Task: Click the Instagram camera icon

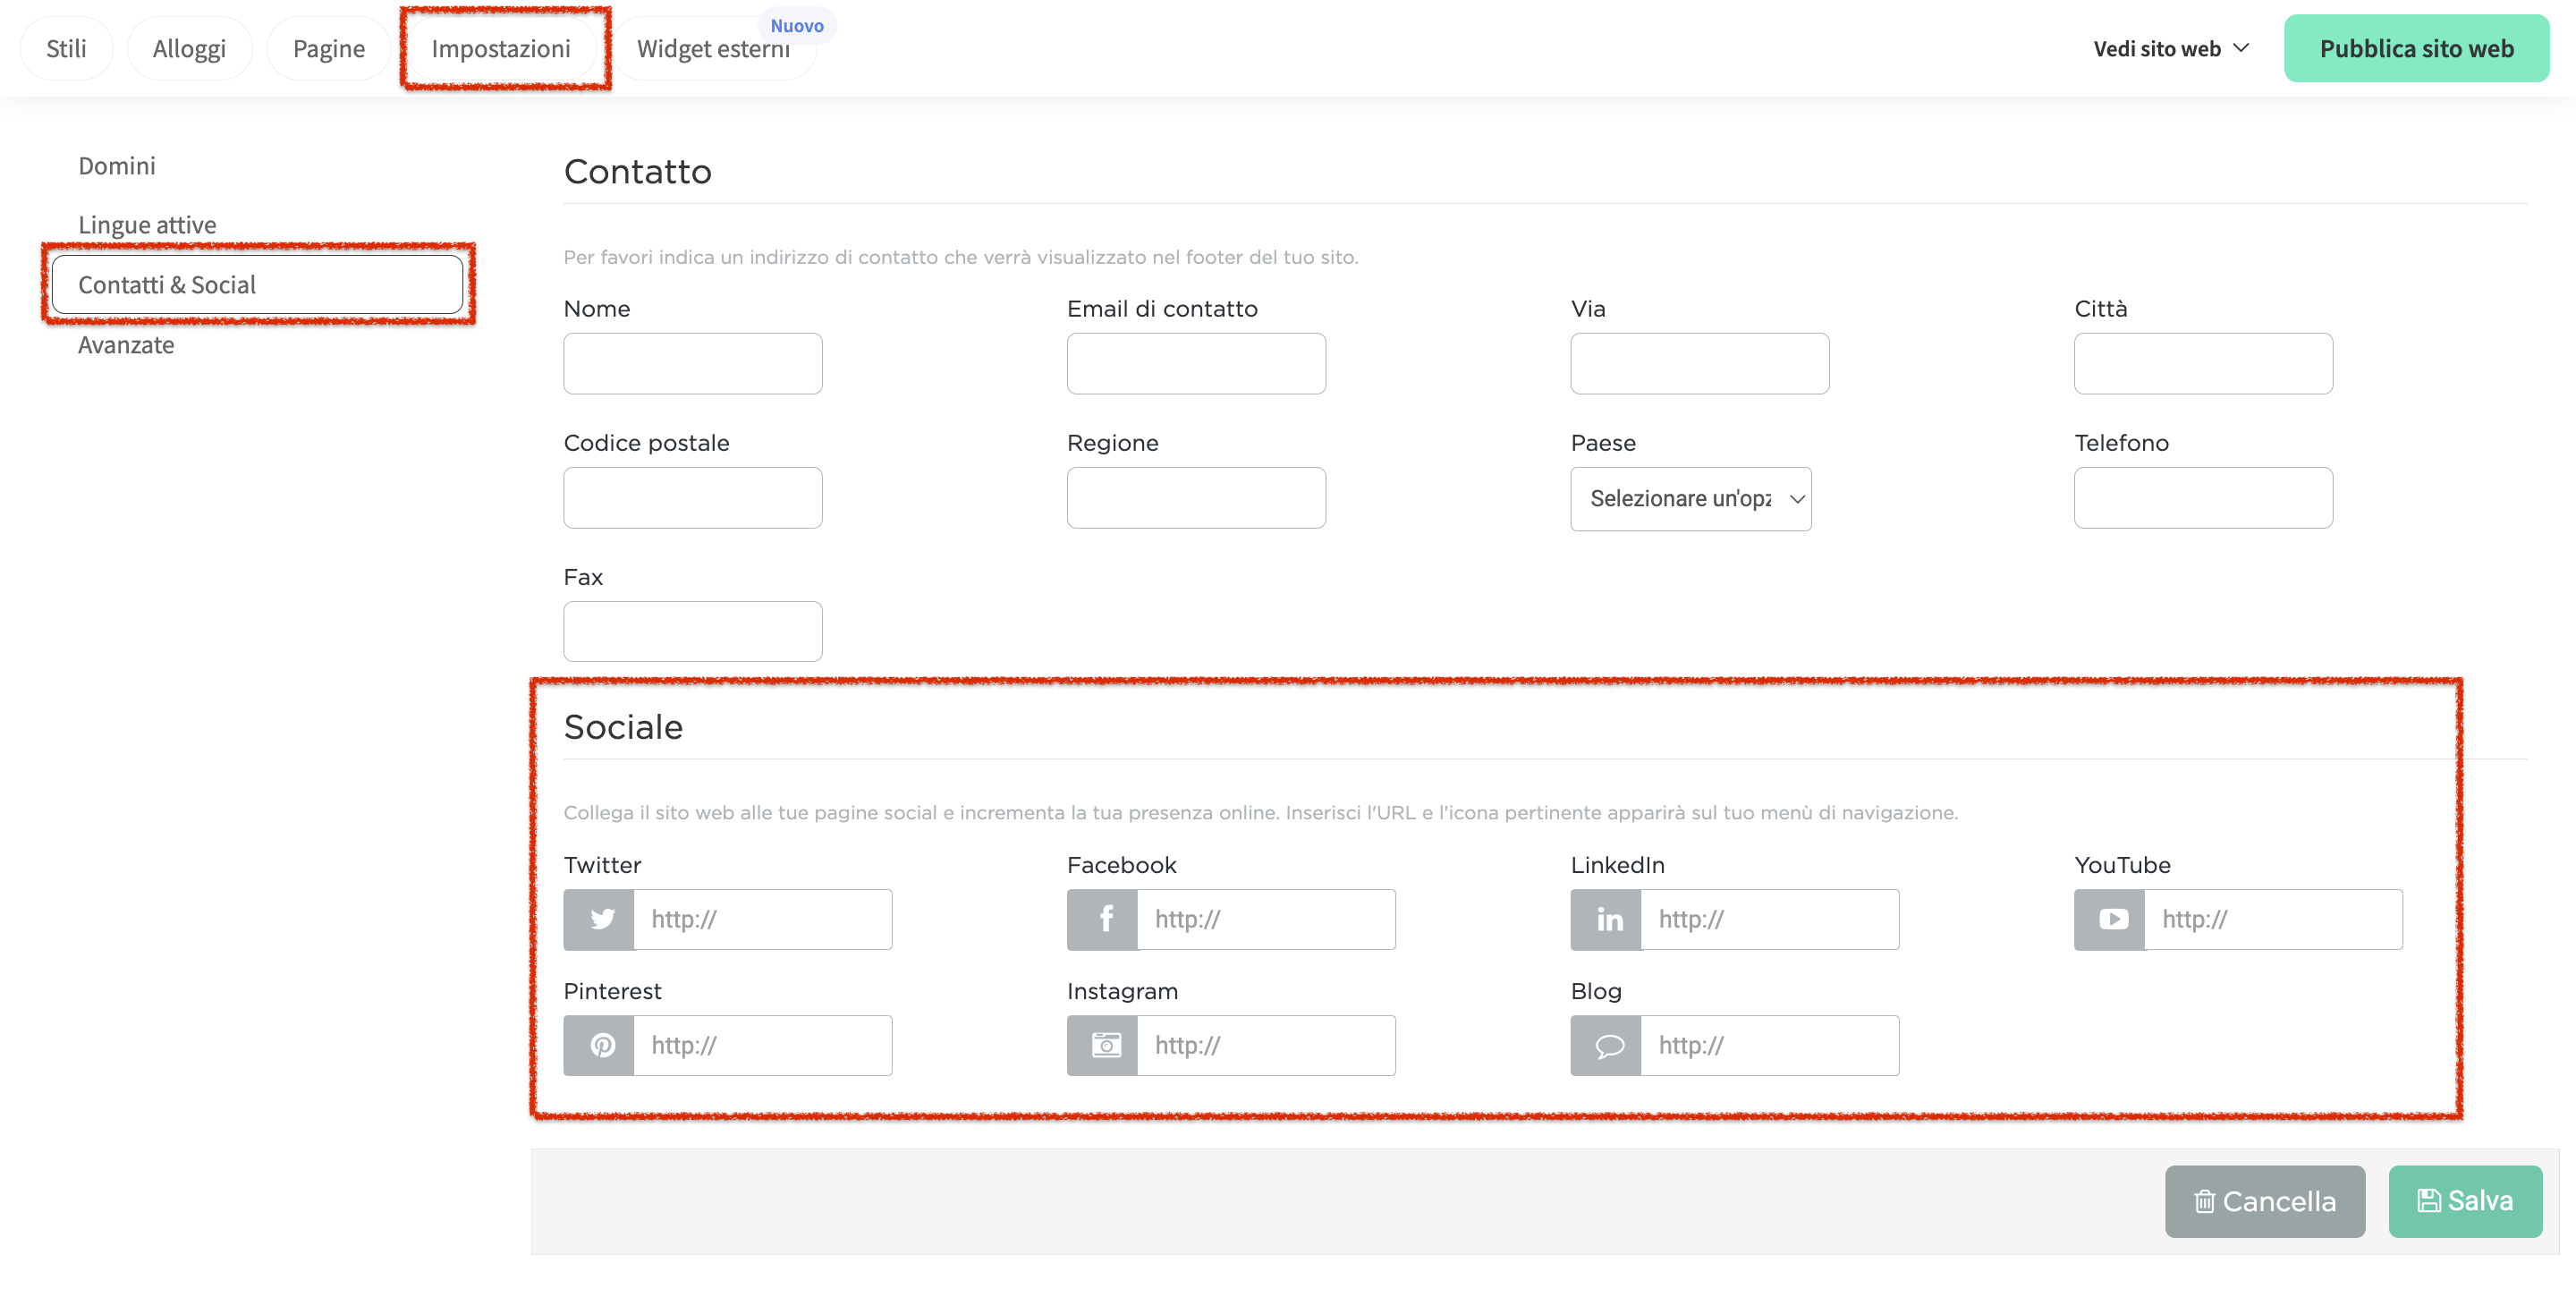Action: 1104,1045
